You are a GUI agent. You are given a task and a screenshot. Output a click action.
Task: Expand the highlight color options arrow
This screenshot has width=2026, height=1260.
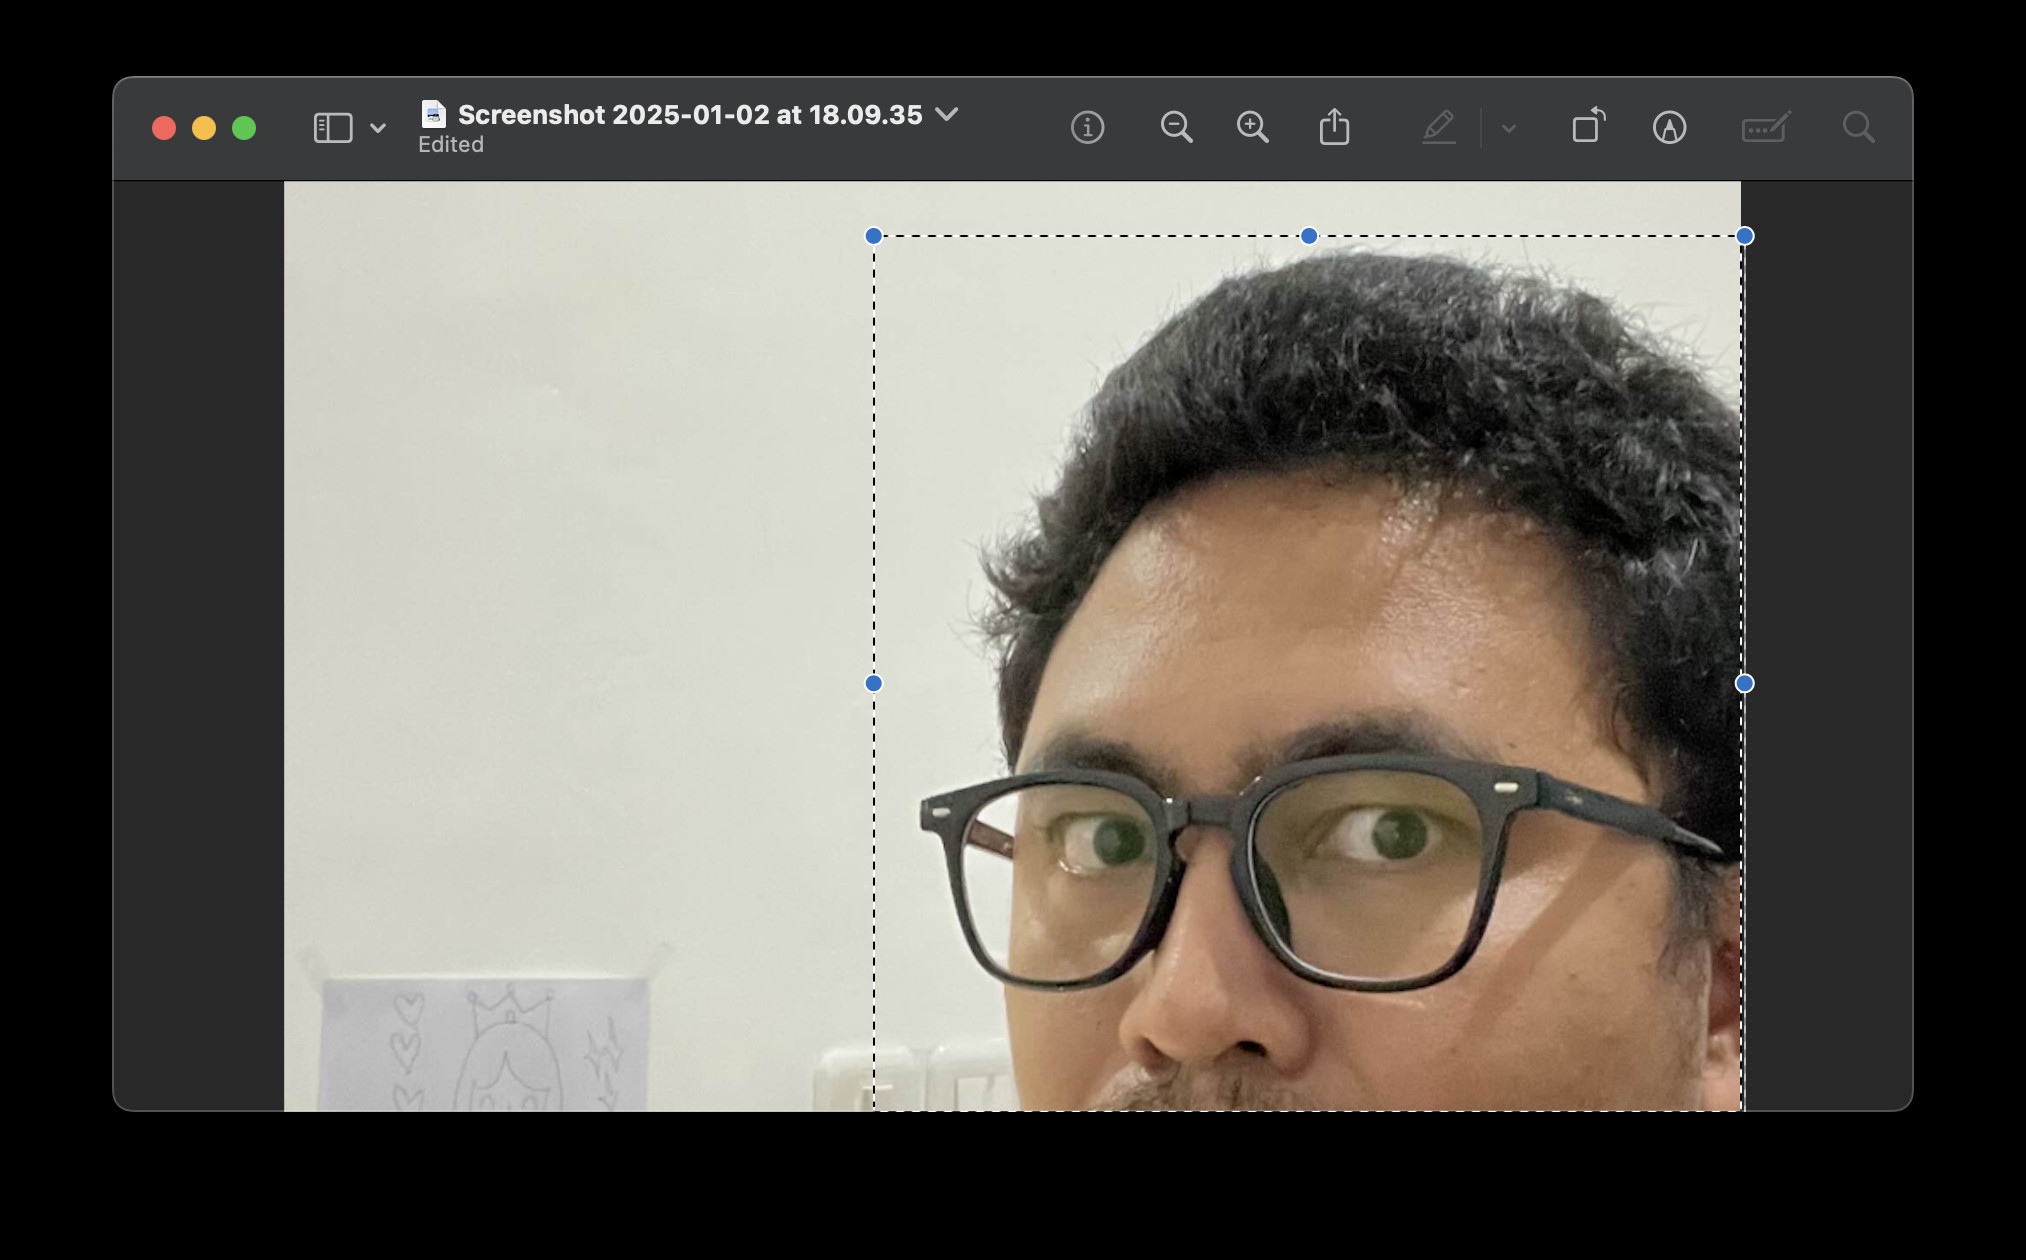tap(1509, 128)
